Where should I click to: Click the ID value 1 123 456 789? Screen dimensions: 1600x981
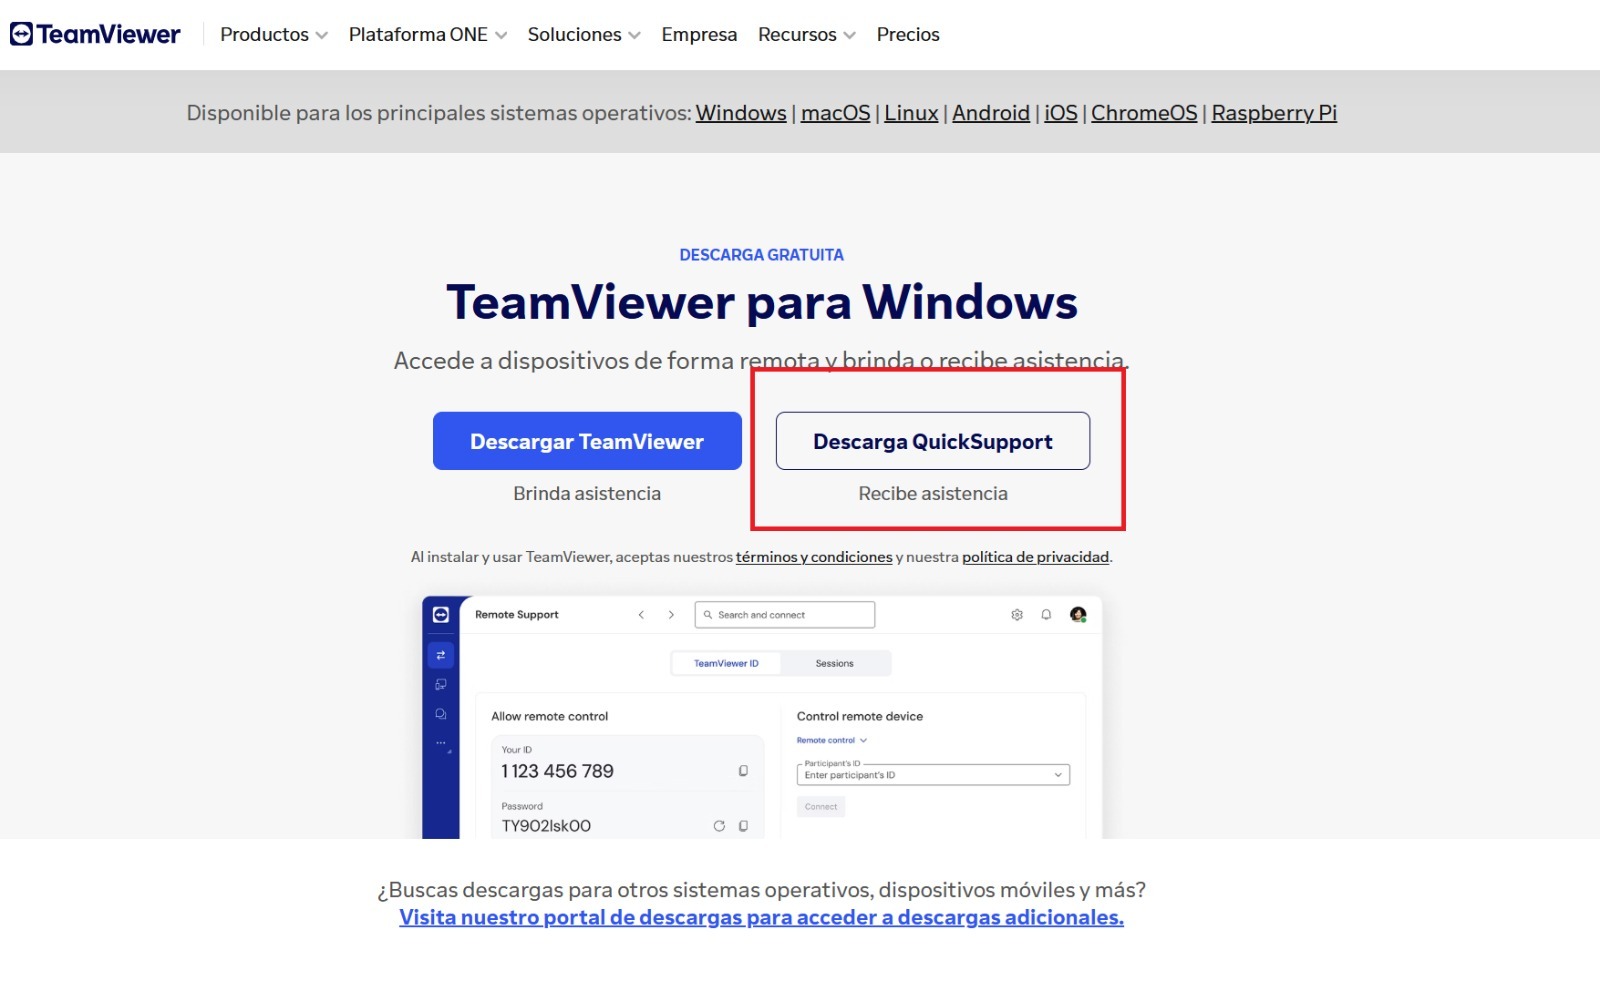(x=557, y=771)
